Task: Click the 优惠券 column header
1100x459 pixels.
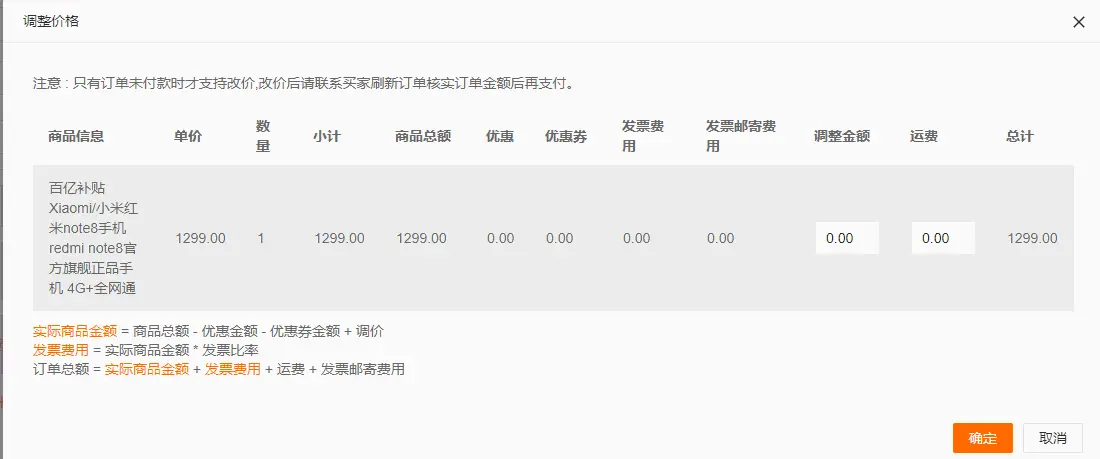Action: click(x=565, y=136)
